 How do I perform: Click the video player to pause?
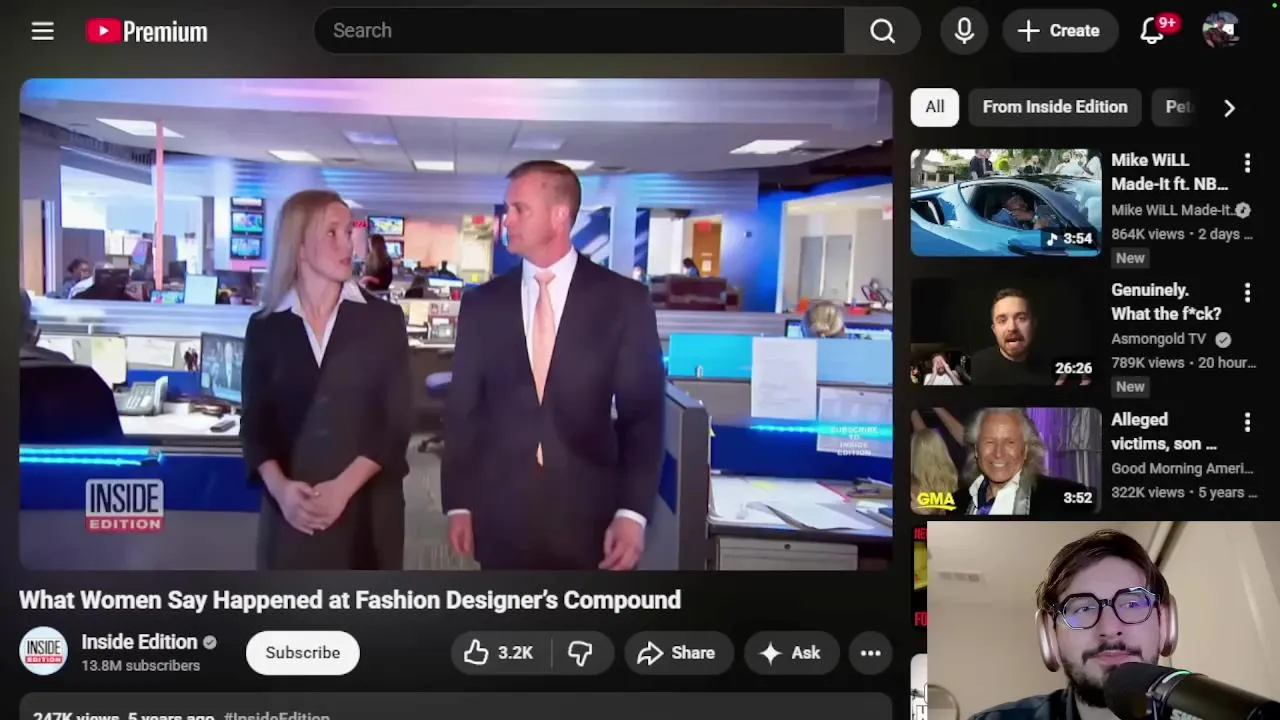tap(456, 324)
